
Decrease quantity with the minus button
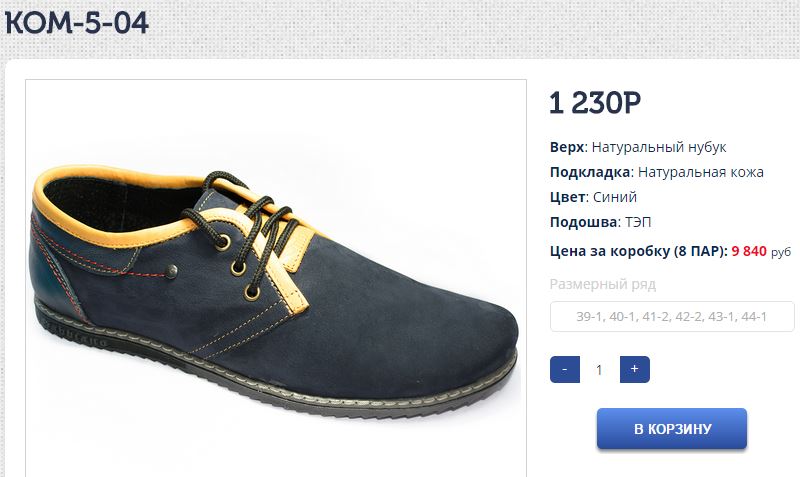565,369
